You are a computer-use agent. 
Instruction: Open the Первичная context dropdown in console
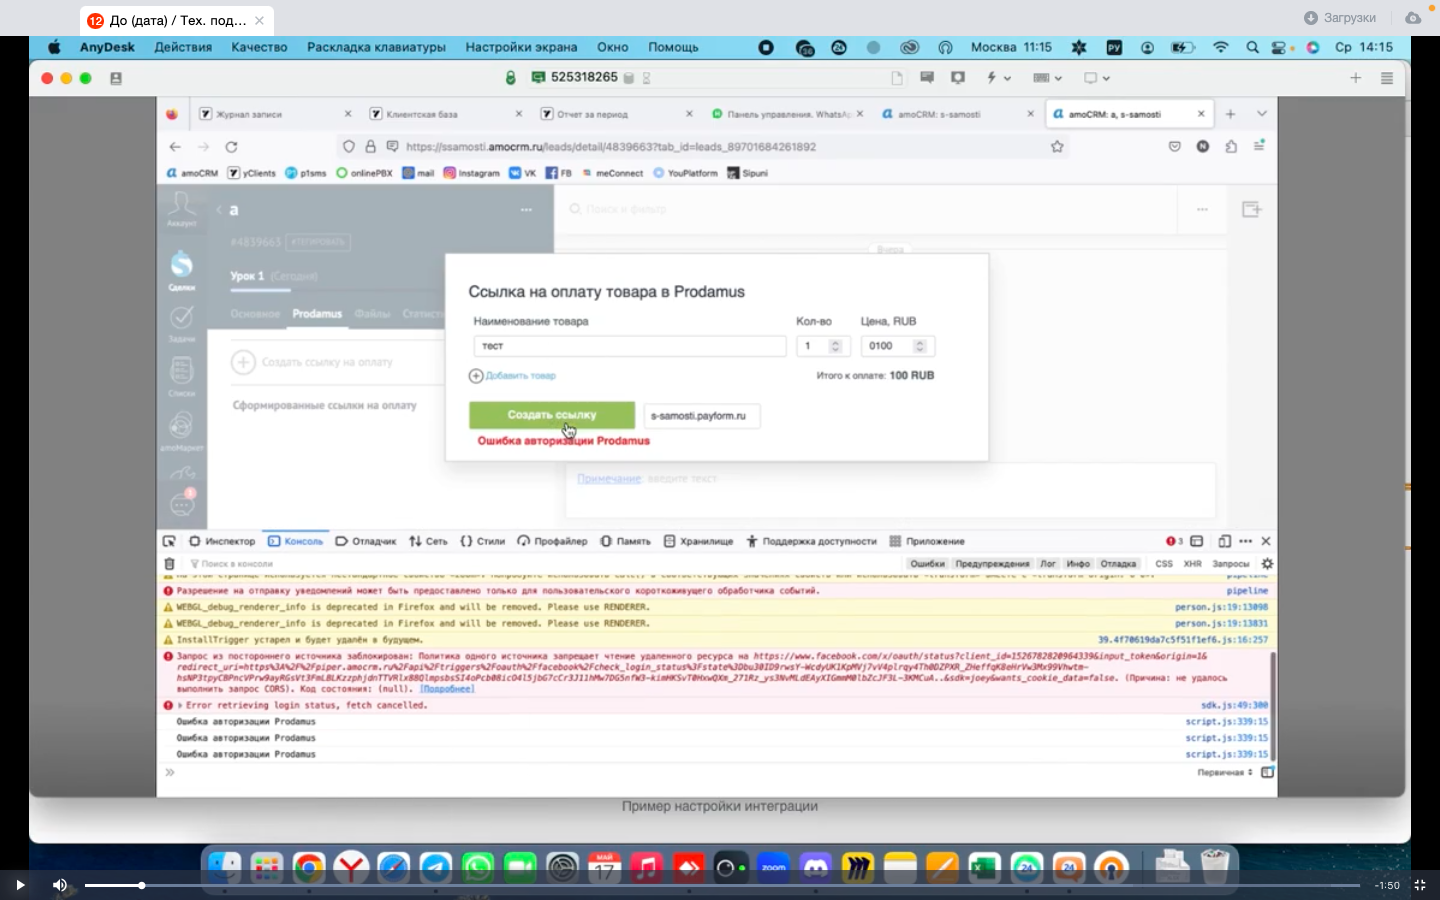coord(1224,773)
